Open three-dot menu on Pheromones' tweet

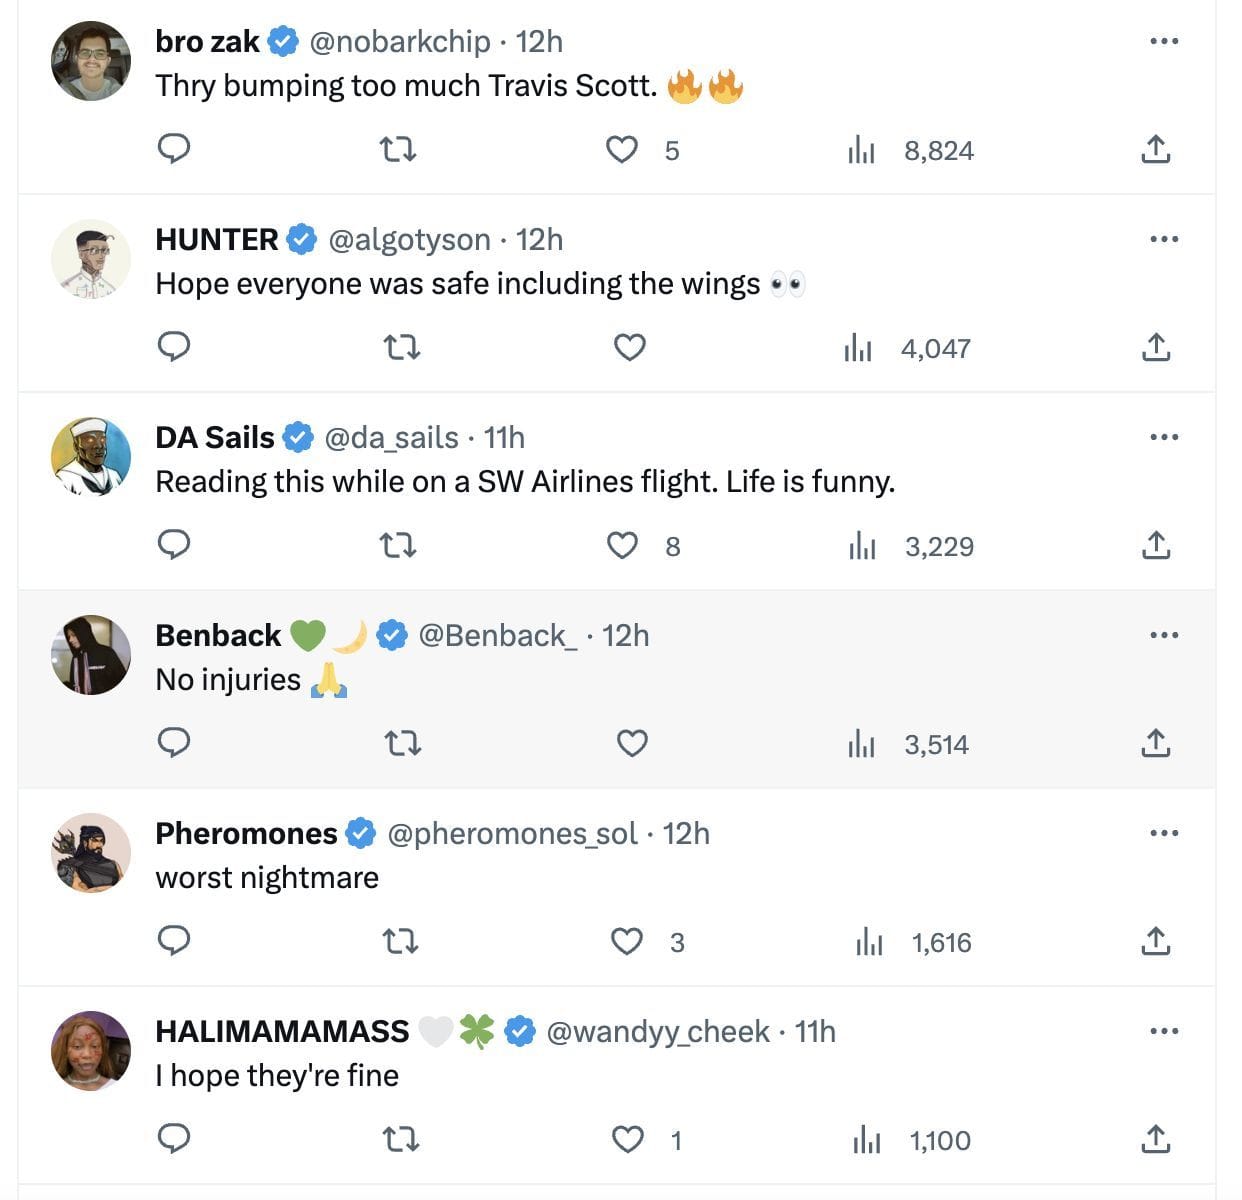coord(1164,833)
